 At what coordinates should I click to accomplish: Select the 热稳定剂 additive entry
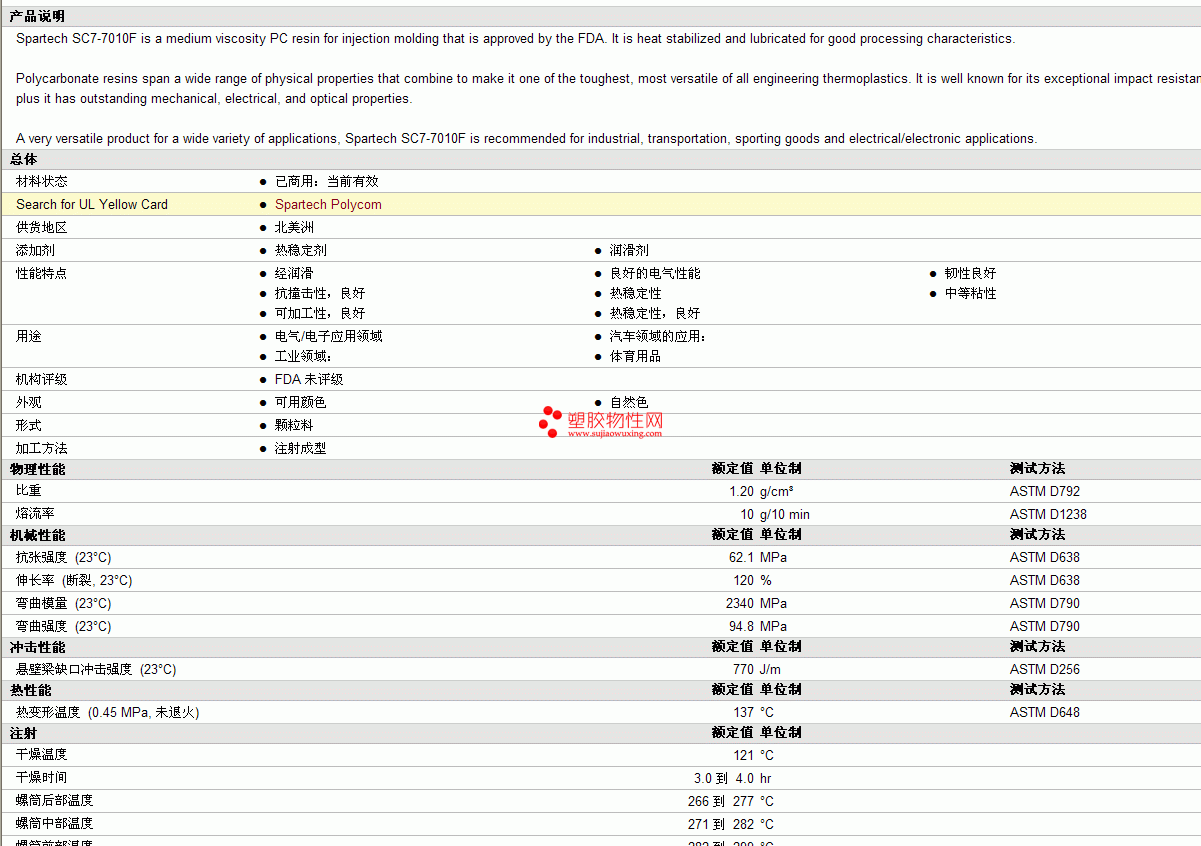(x=301, y=250)
